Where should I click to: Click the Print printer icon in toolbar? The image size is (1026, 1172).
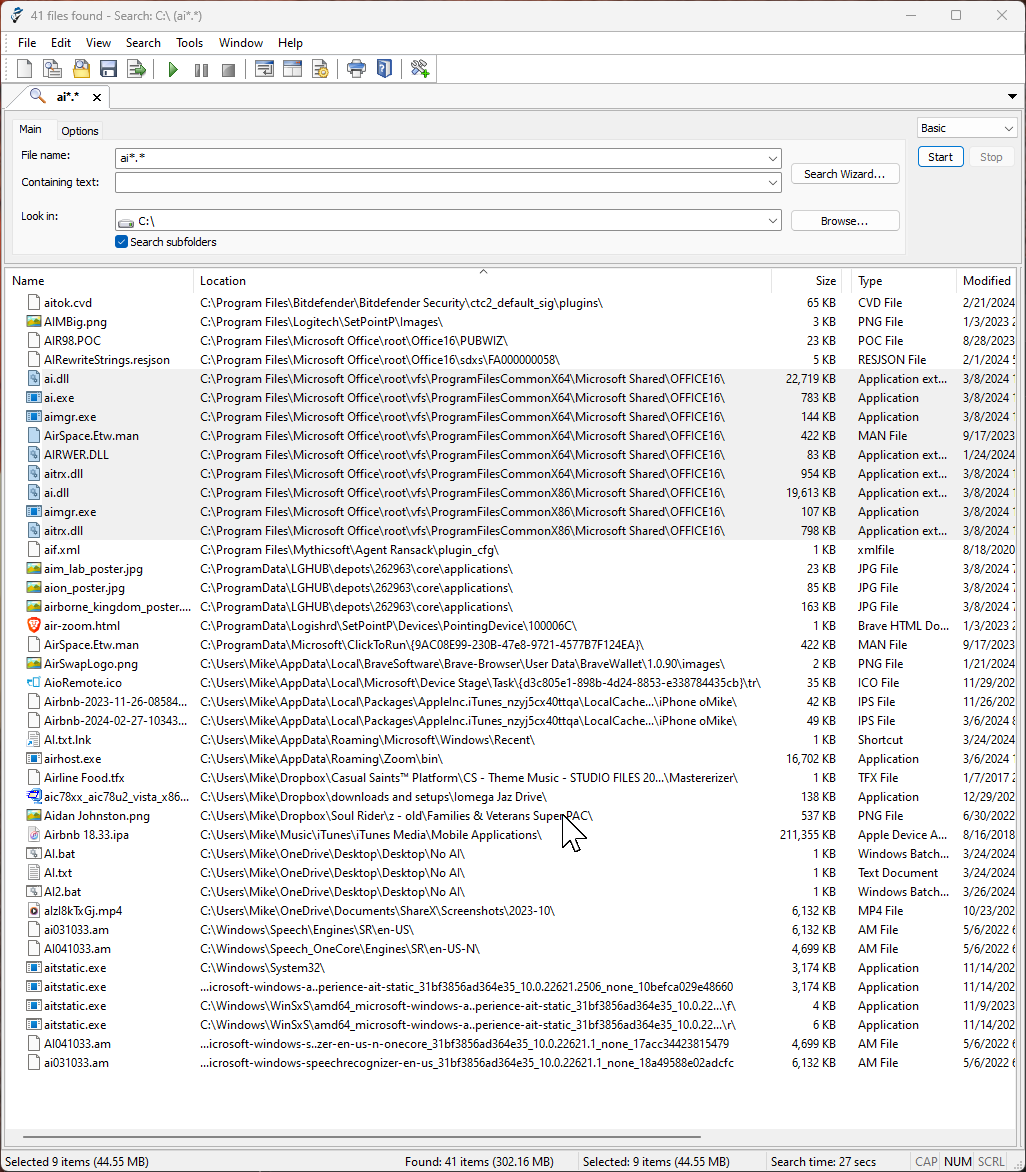click(356, 69)
